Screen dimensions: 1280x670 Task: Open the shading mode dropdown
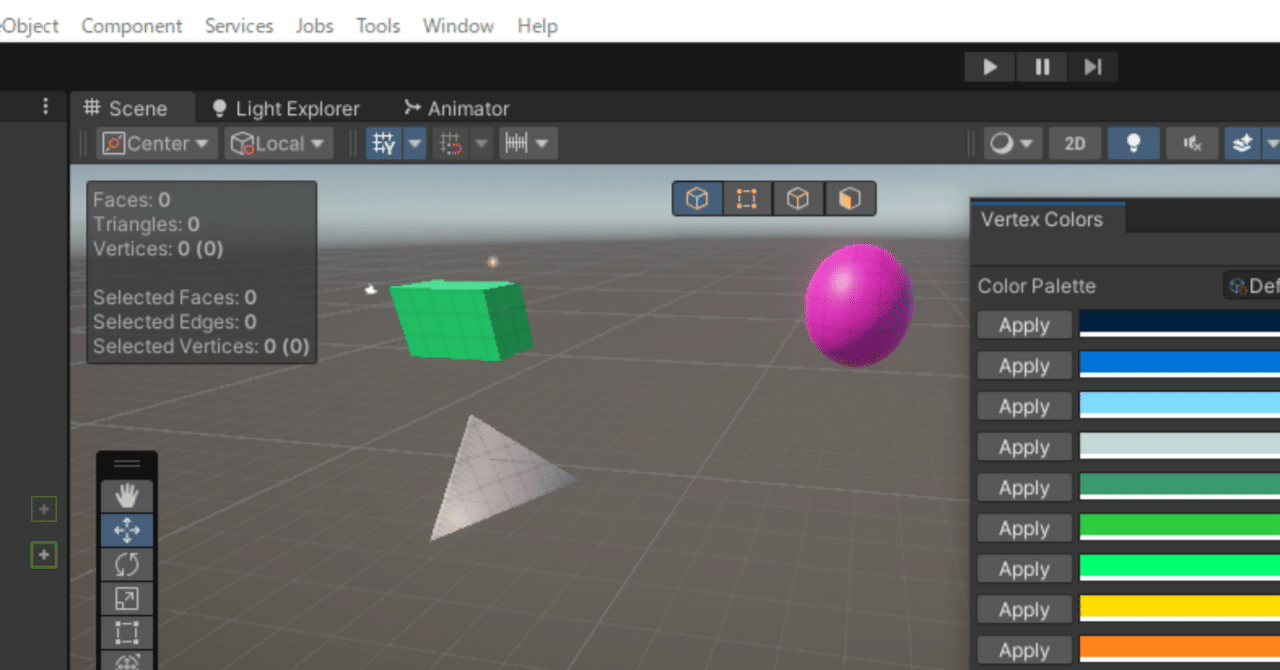[x=1012, y=143]
